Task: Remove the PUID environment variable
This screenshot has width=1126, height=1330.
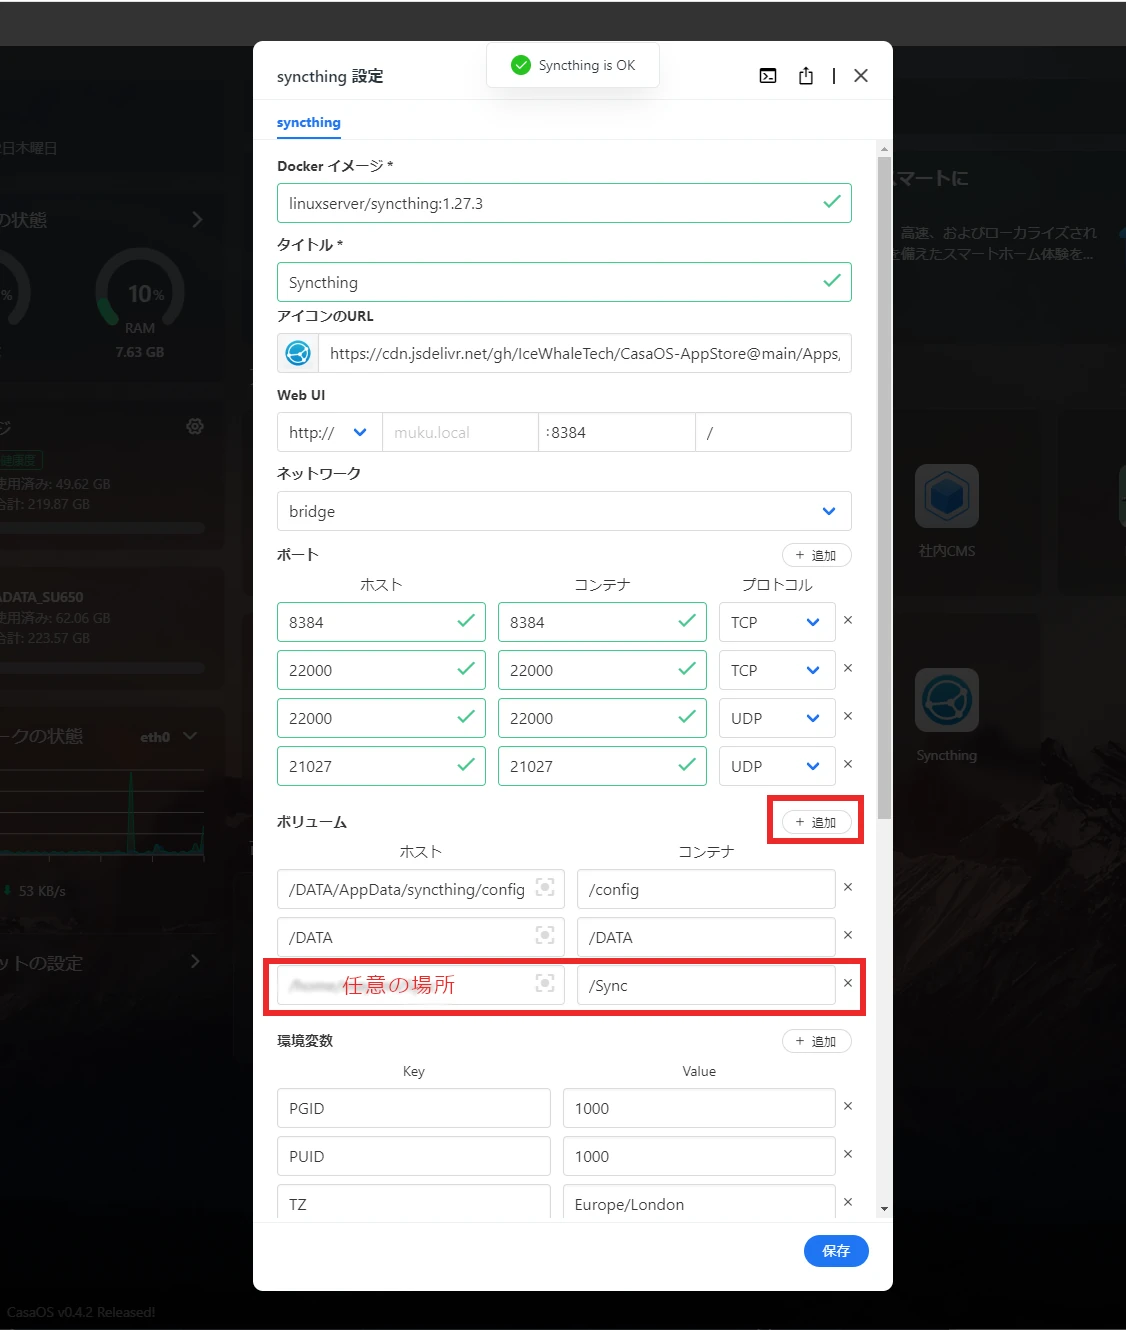Action: pyautogui.click(x=848, y=1154)
